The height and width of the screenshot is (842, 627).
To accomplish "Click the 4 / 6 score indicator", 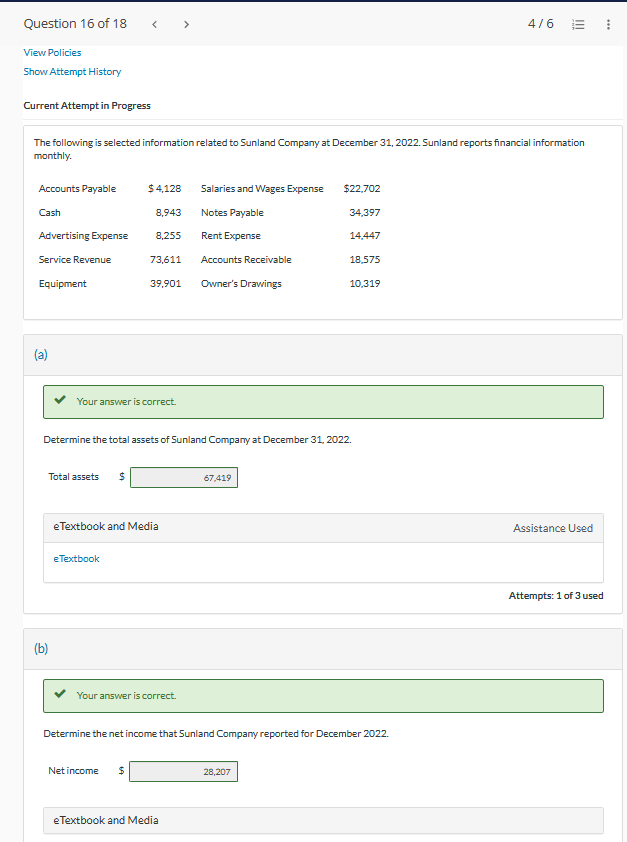I will [x=541, y=23].
